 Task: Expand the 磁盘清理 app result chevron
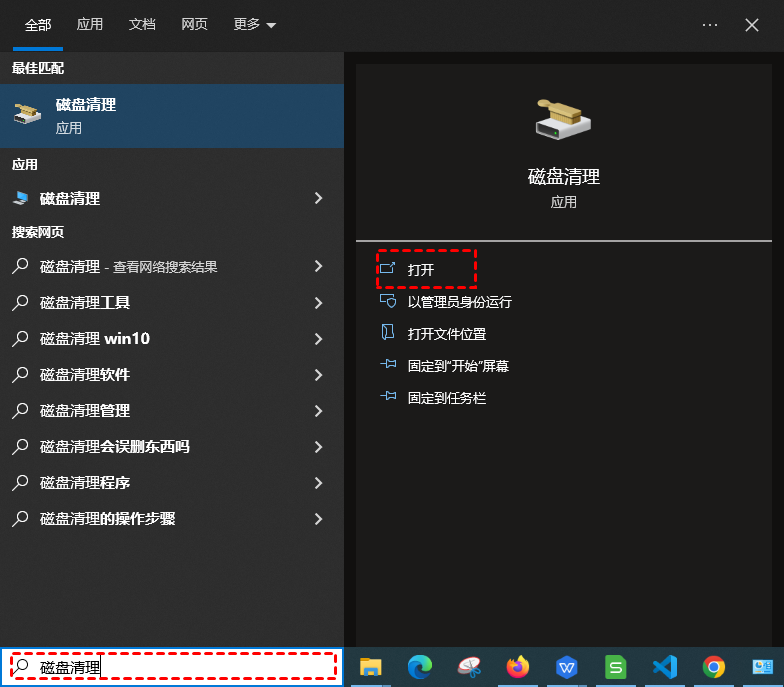click(318, 198)
